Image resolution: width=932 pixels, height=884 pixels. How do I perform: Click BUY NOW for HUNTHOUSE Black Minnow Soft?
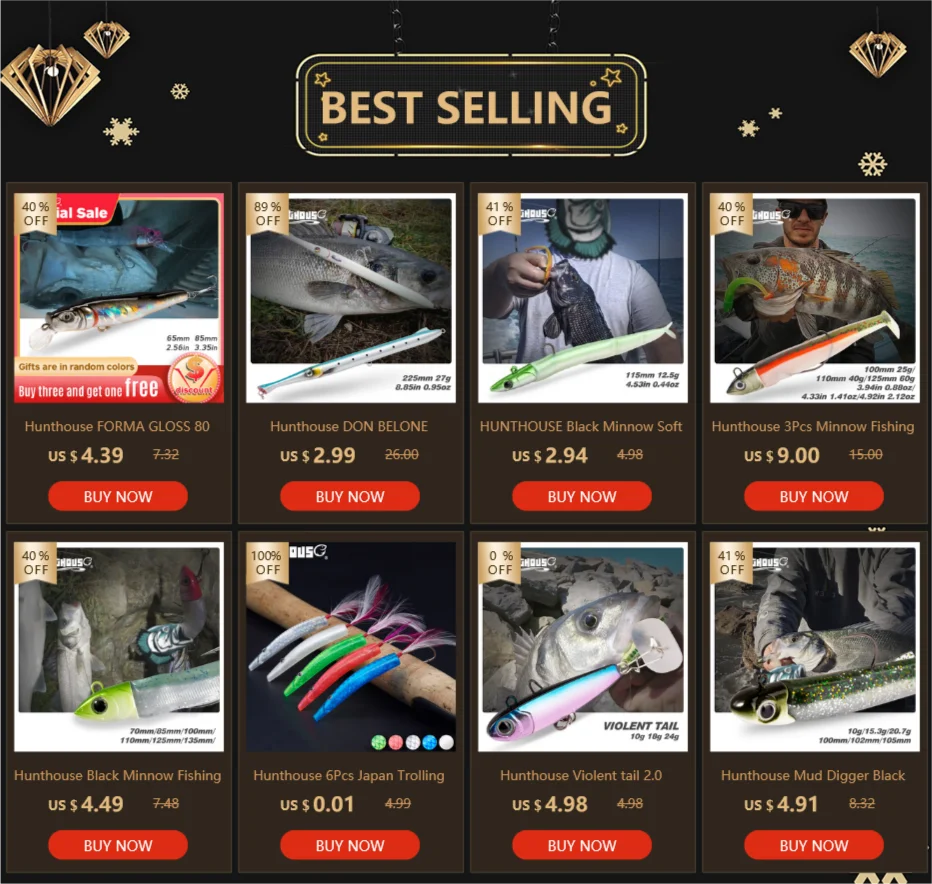pyautogui.click(x=582, y=496)
